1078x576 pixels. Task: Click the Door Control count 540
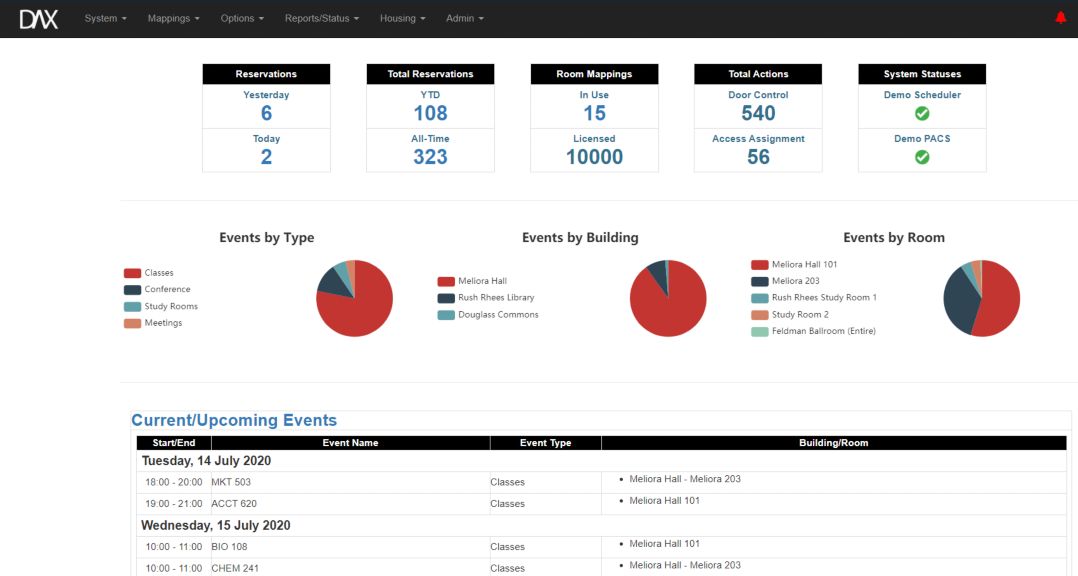pyautogui.click(x=758, y=113)
